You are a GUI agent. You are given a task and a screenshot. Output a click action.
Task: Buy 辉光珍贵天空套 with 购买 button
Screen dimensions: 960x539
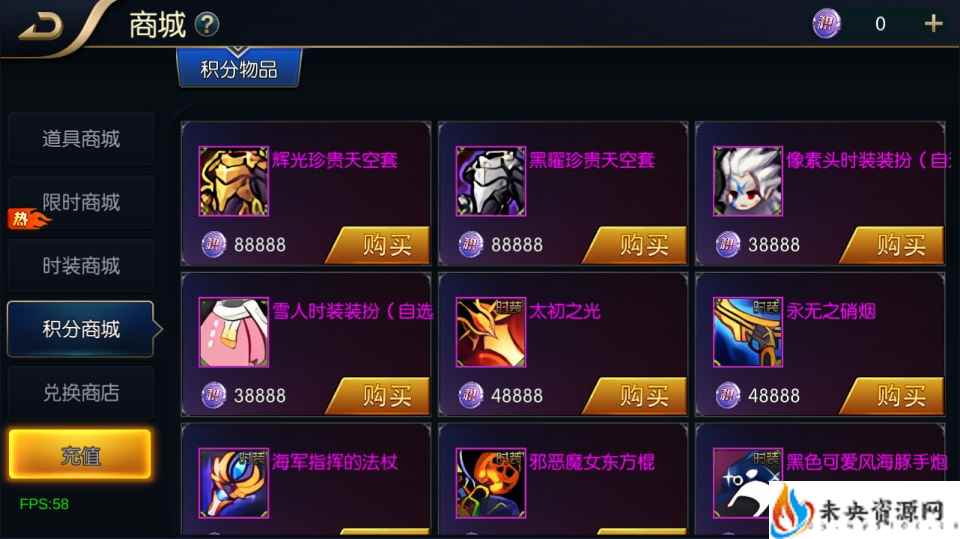(378, 246)
